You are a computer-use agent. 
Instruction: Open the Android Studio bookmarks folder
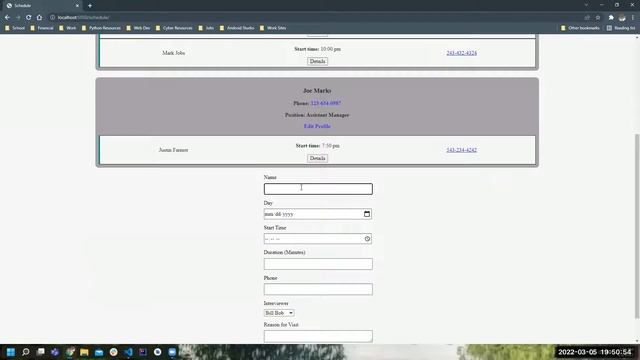click(237, 28)
